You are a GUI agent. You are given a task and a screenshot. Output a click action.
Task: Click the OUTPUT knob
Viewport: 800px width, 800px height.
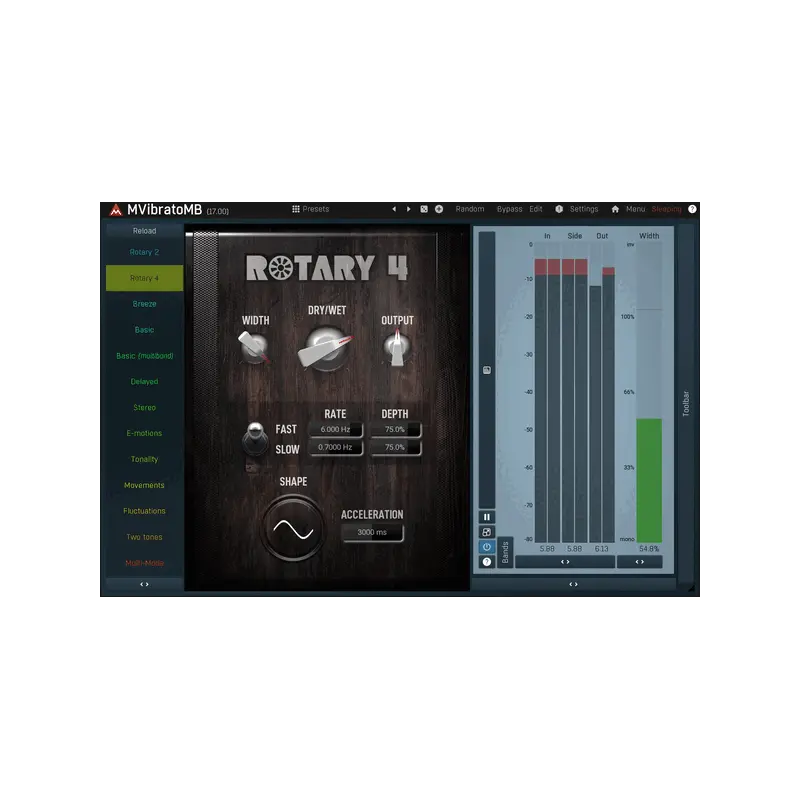pyautogui.click(x=397, y=347)
